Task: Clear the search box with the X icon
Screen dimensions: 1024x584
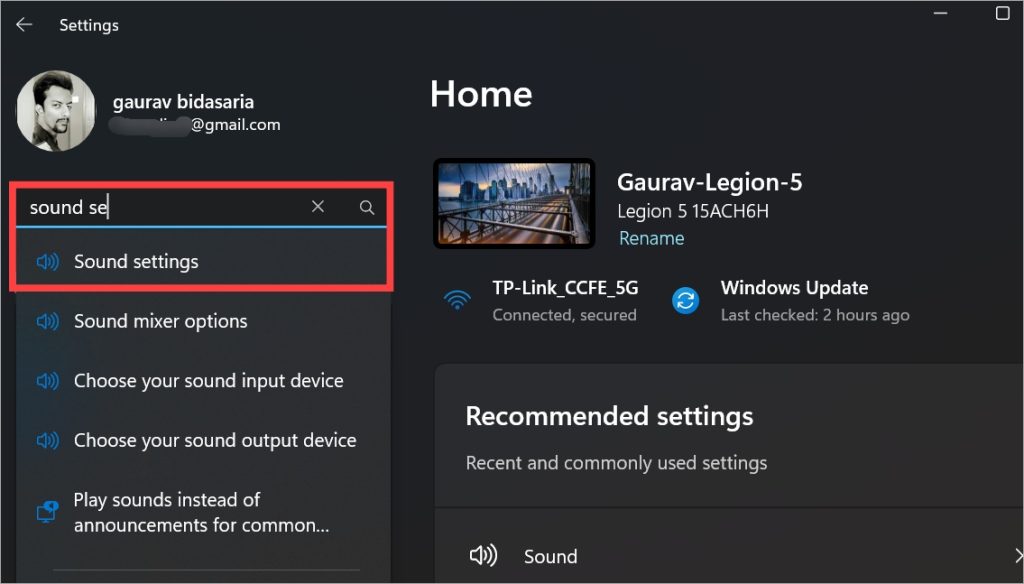Action: click(318, 206)
